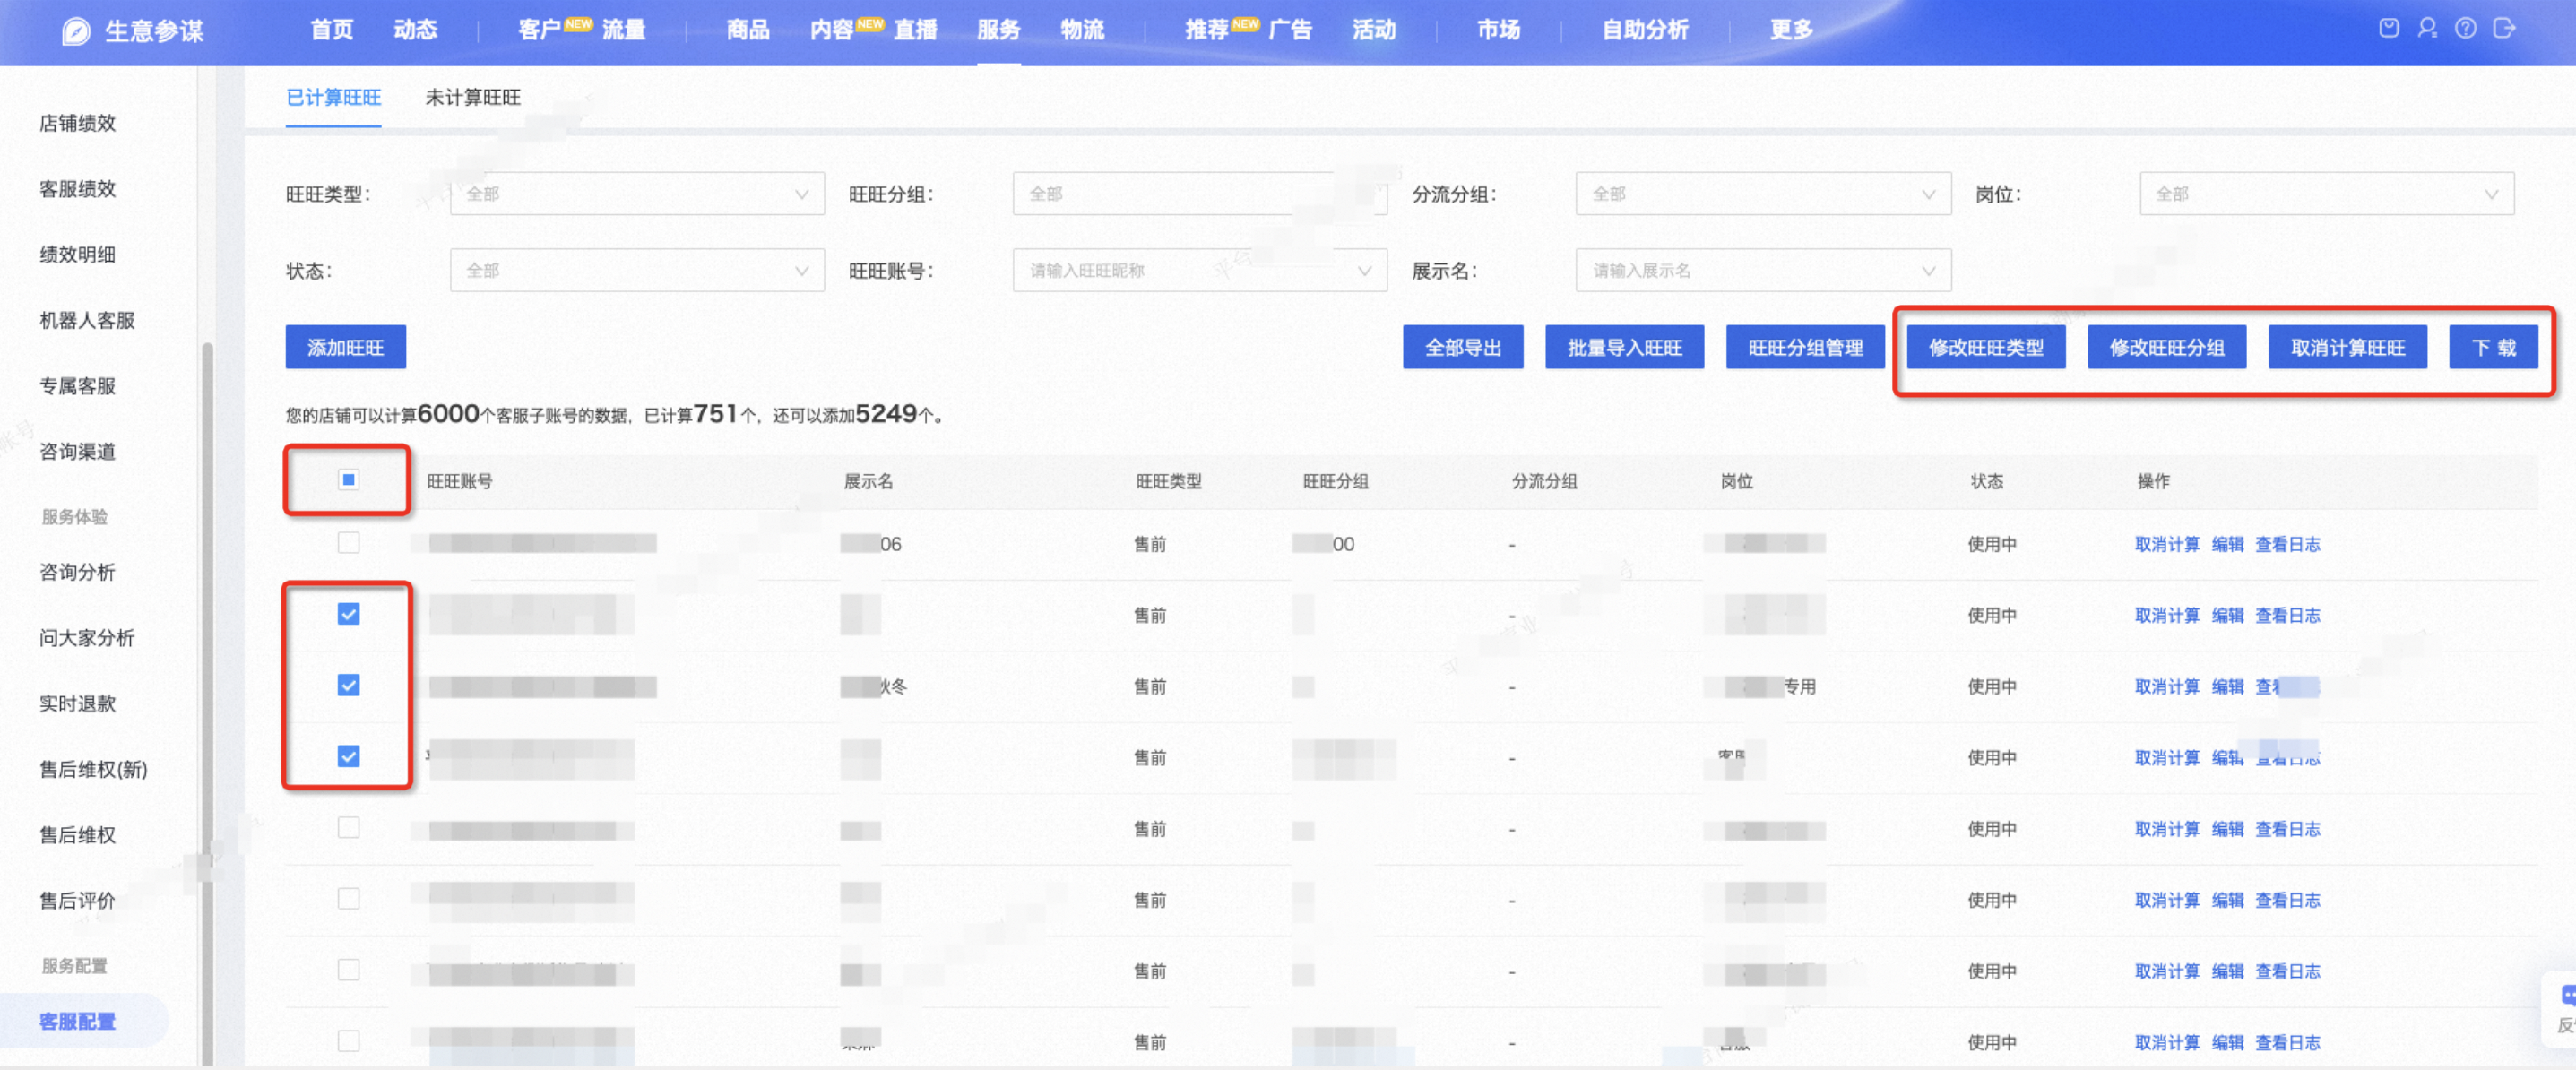
Task: Open the 状态 dropdown
Action: [x=637, y=270]
